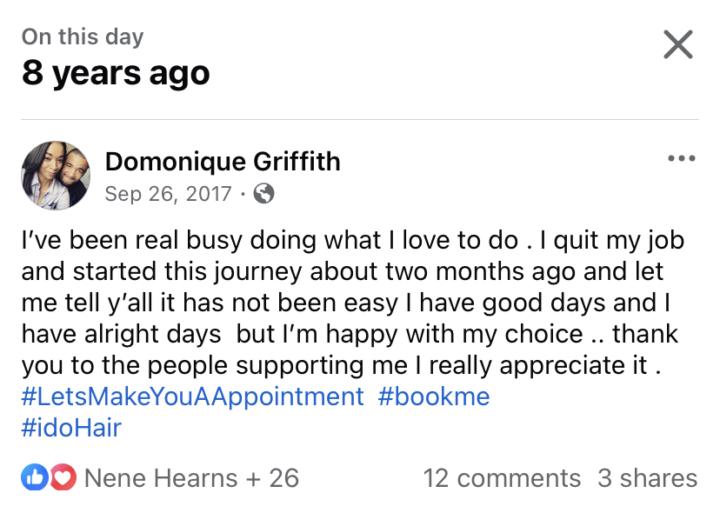Click the divider line below the header
The image size is (720, 513).
(360, 119)
